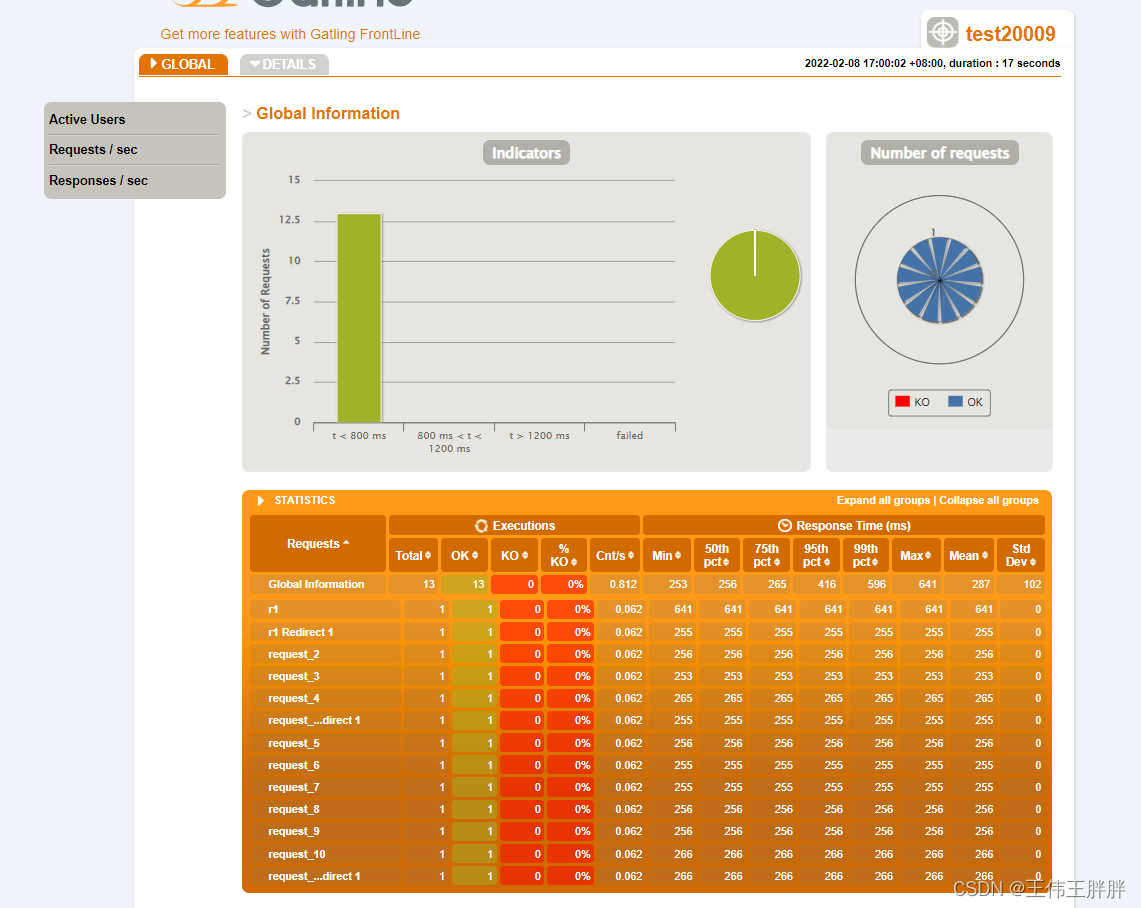Click the 596 99th pct global value

(x=876, y=584)
